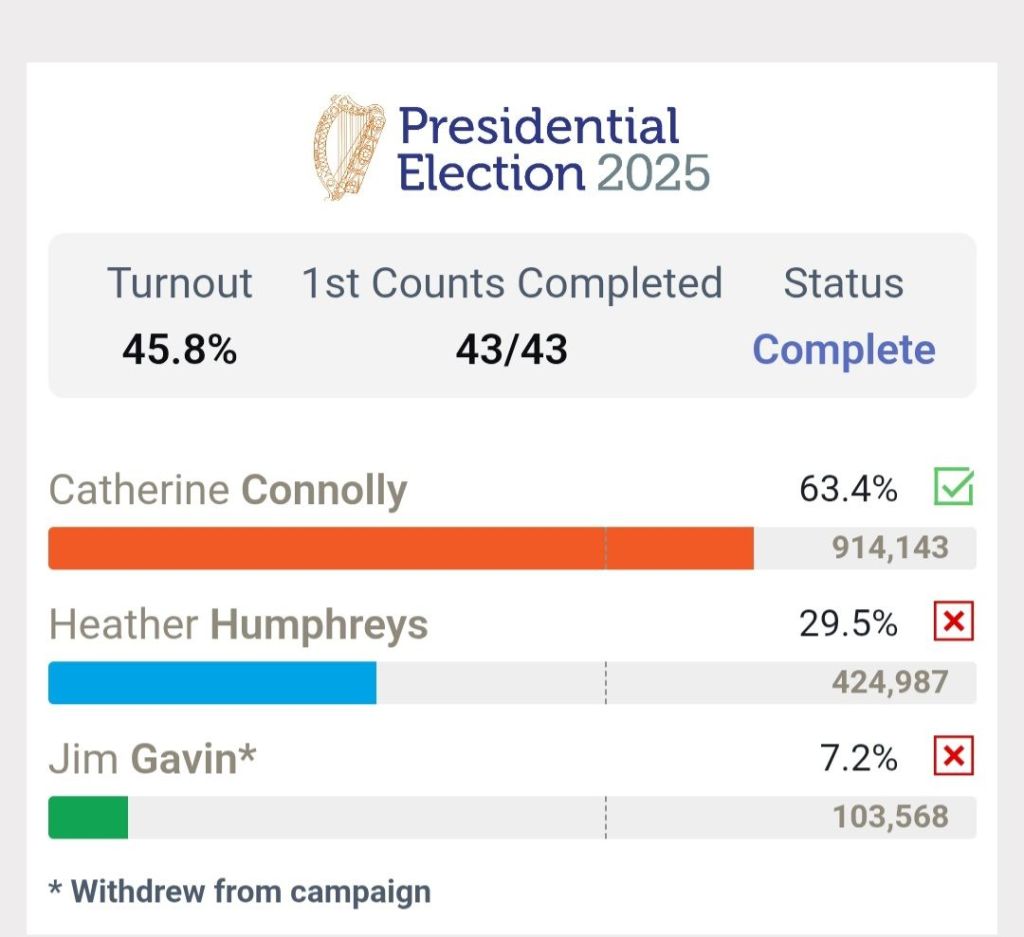Click Humphreys' blue vote bar
Screen dimensions: 1024x937
tap(212, 683)
